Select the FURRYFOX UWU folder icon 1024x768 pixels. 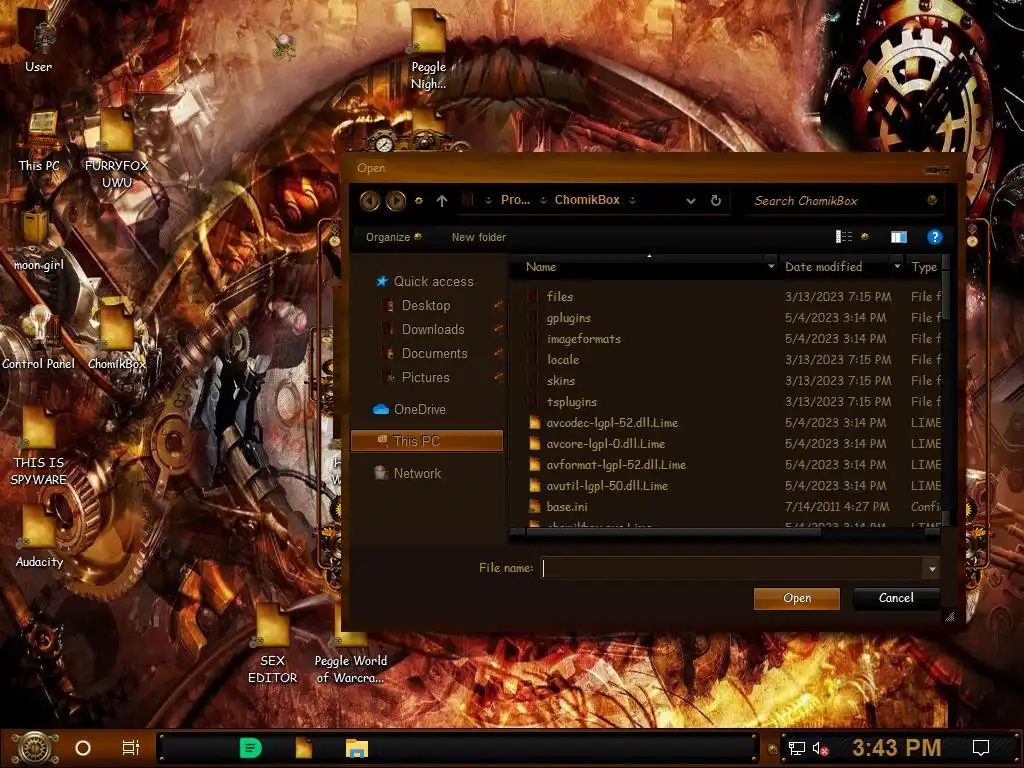coord(116,149)
